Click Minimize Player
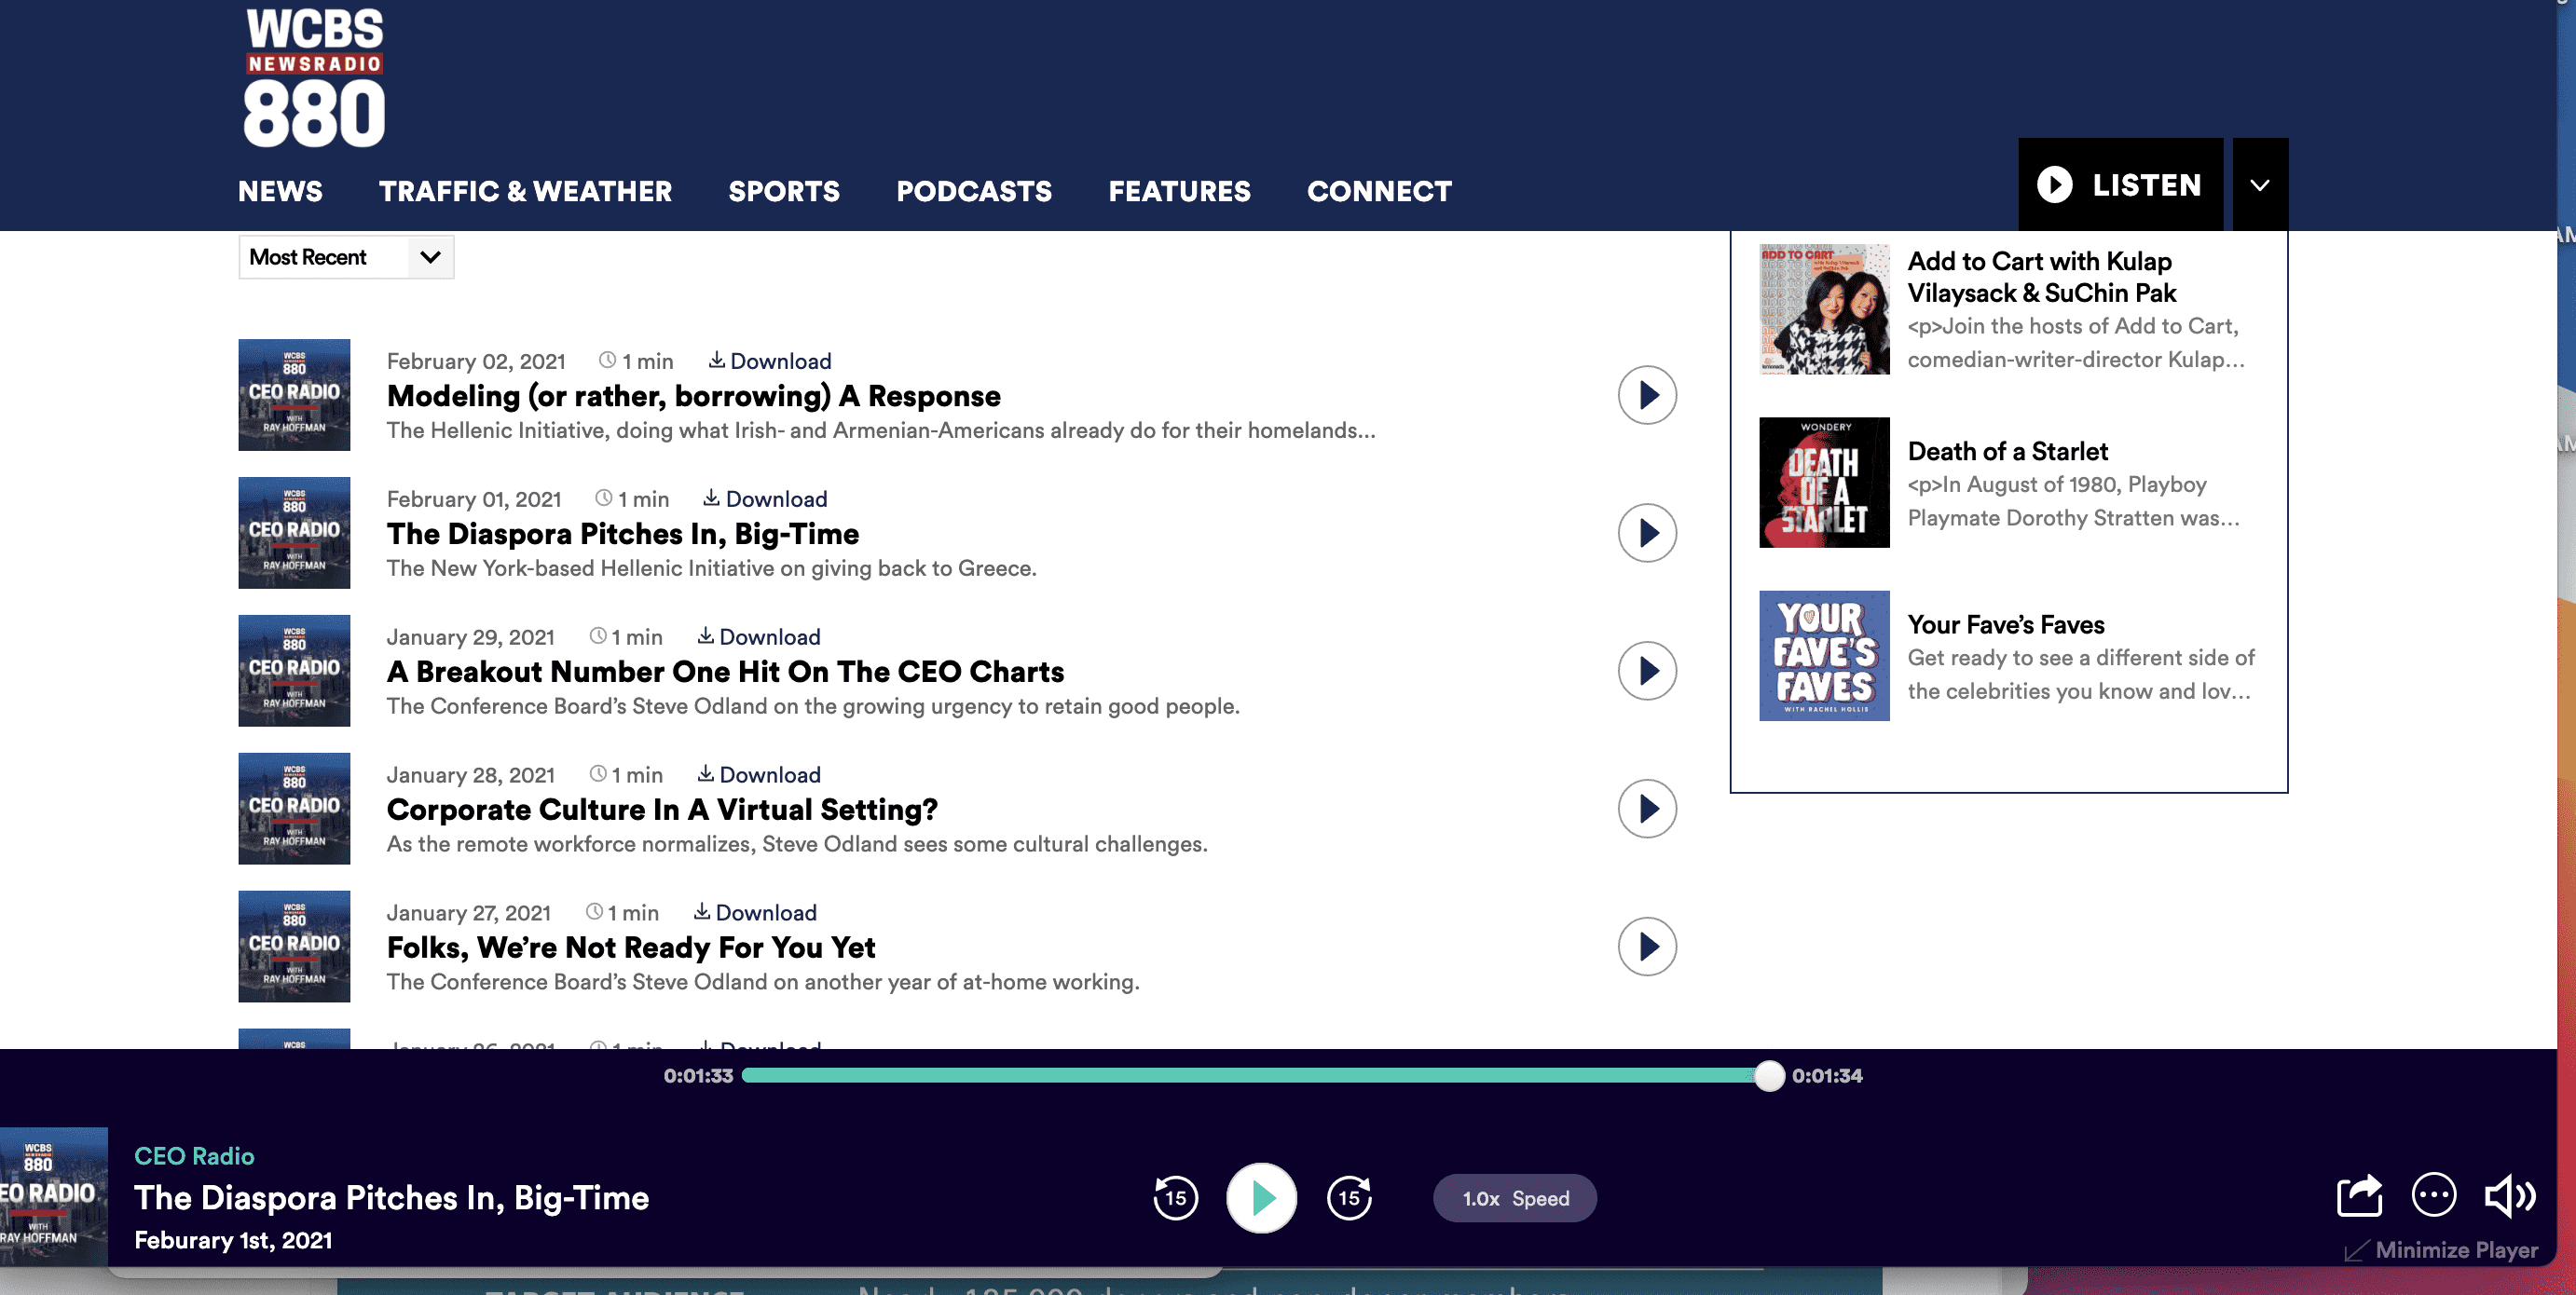Viewport: 2576px width, 1295px height. tap(2441, 1250)
